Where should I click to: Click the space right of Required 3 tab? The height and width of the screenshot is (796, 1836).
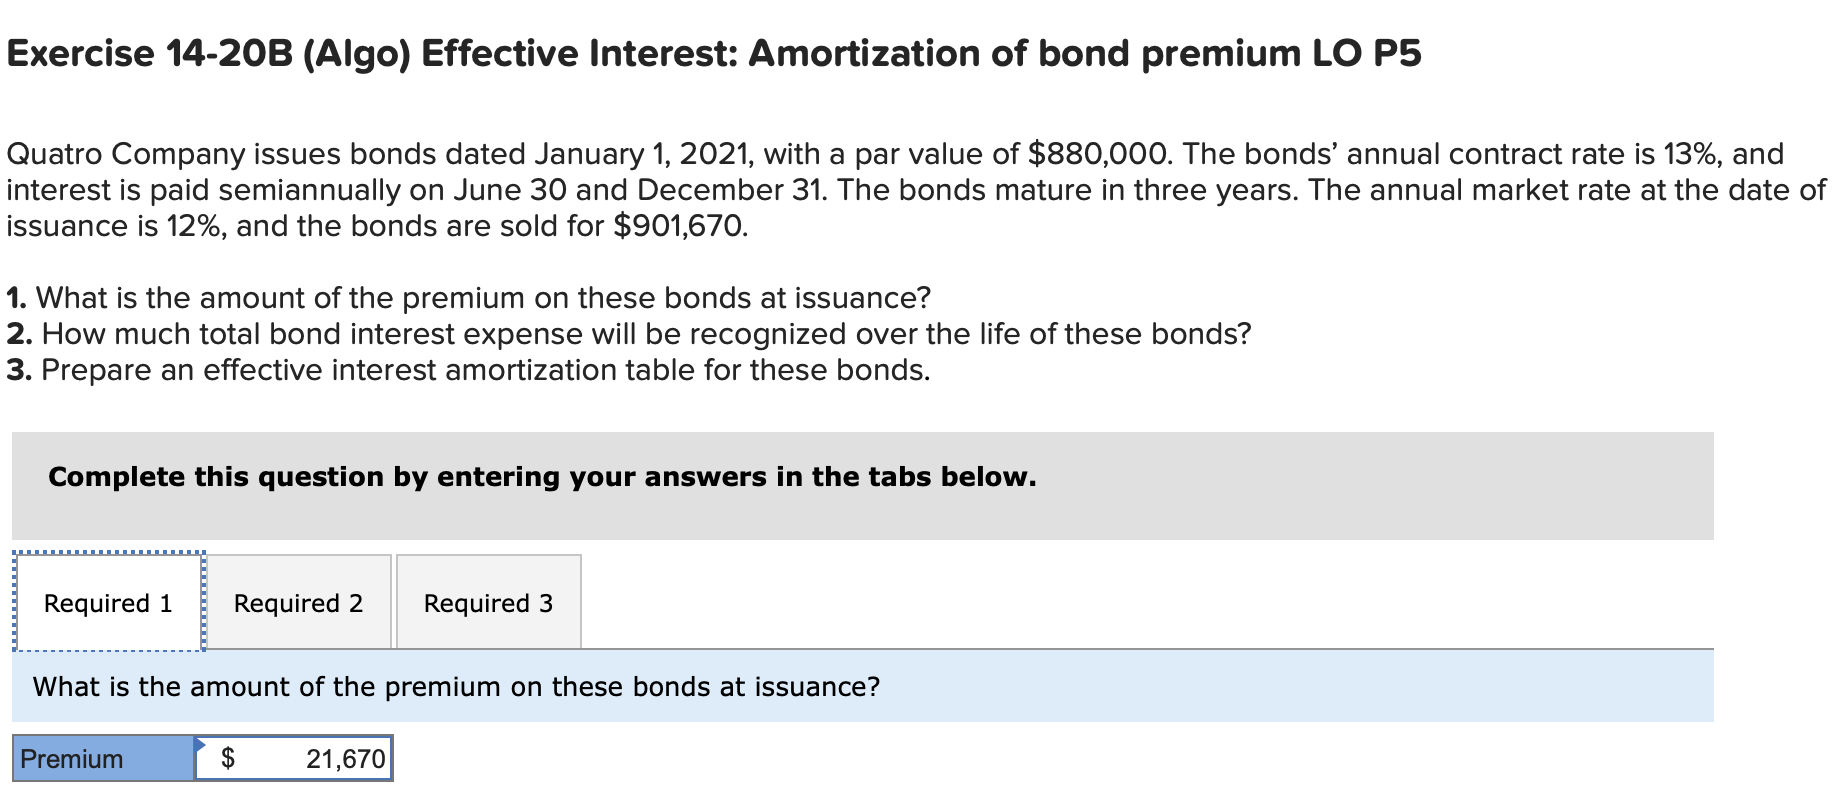point(700,603)
